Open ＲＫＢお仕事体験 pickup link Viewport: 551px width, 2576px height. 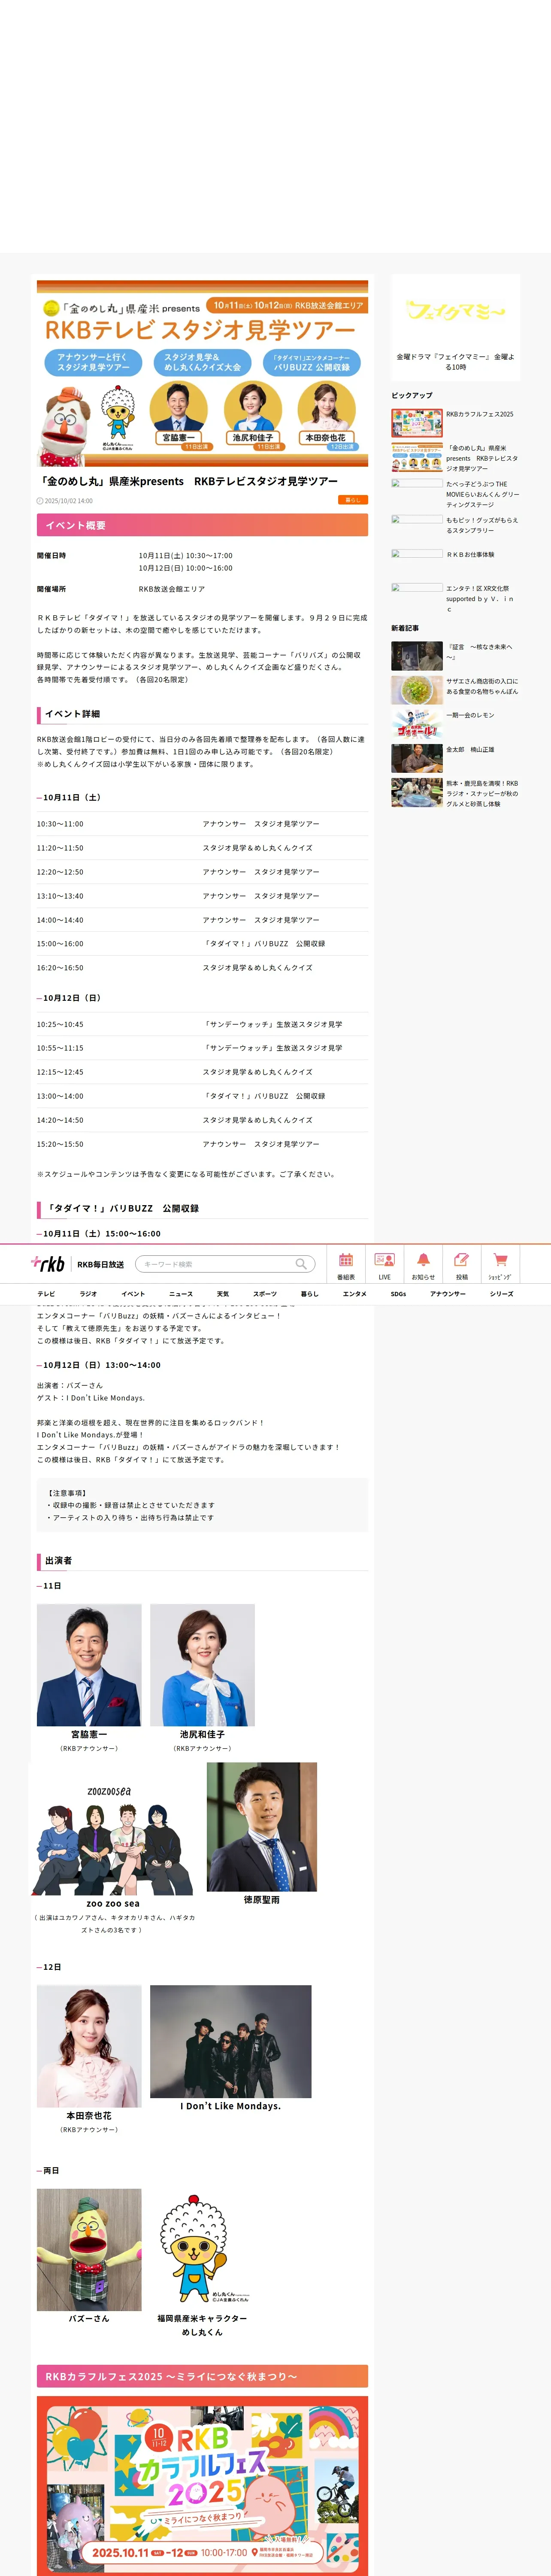470,554
